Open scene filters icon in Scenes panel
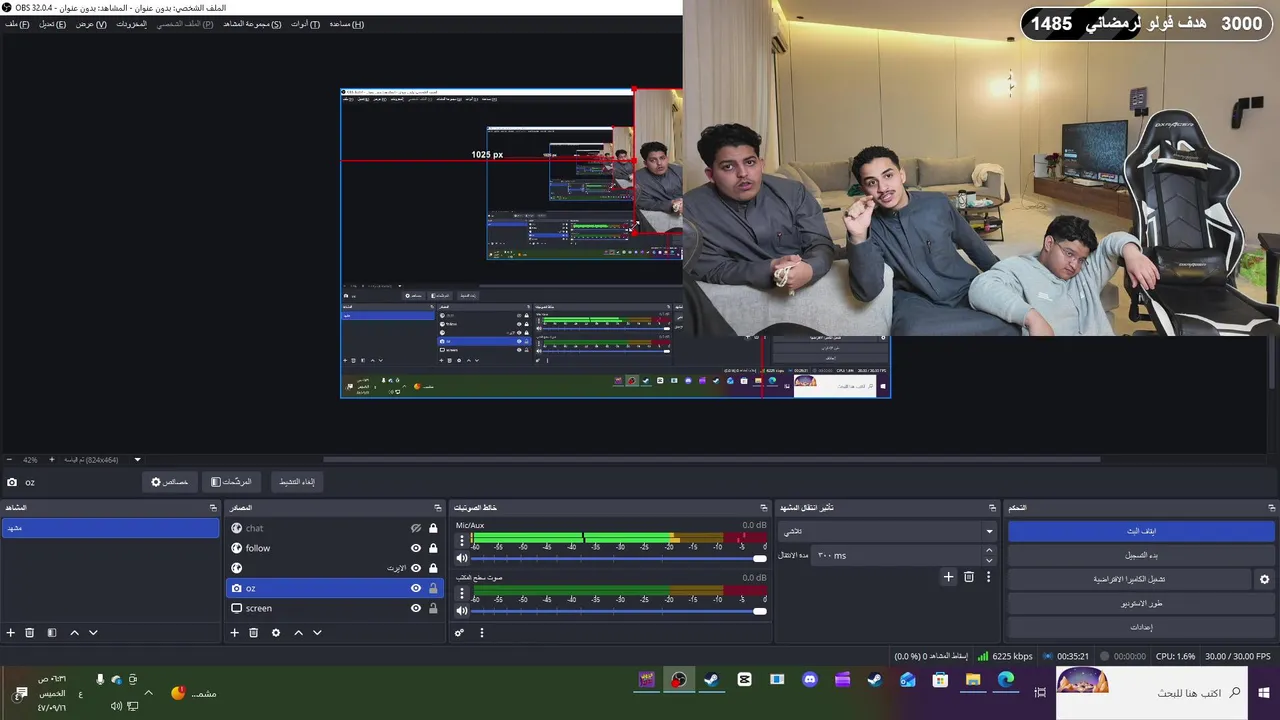 click(x=52, y=633)
